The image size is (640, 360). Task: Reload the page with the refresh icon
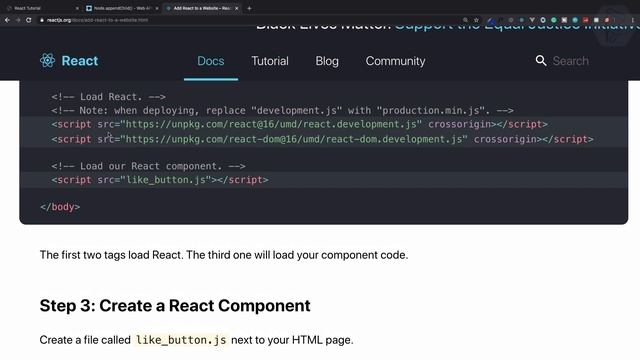(29, 20)
